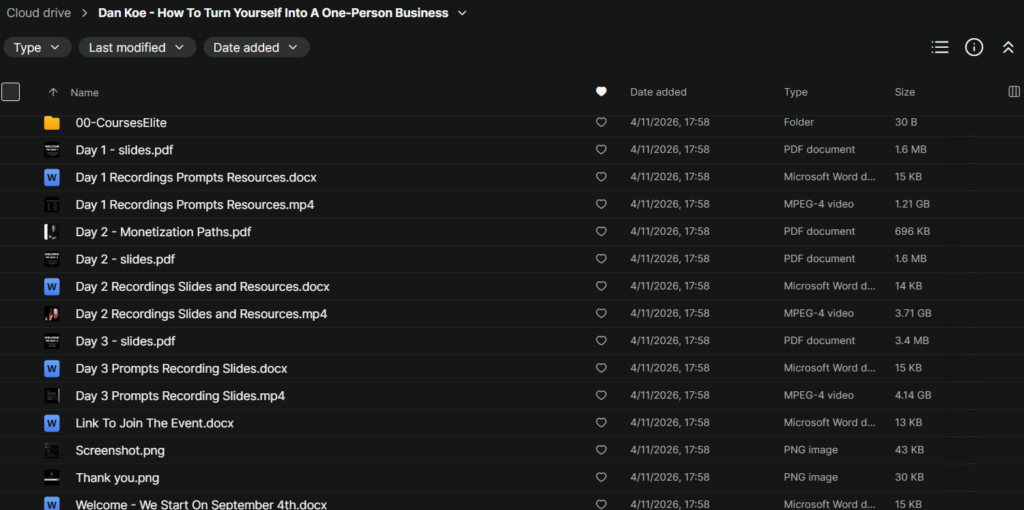The height and width of the screenshot is (510, 1024).
Task: Sort by the Size column header
Action: coord(904,92)
